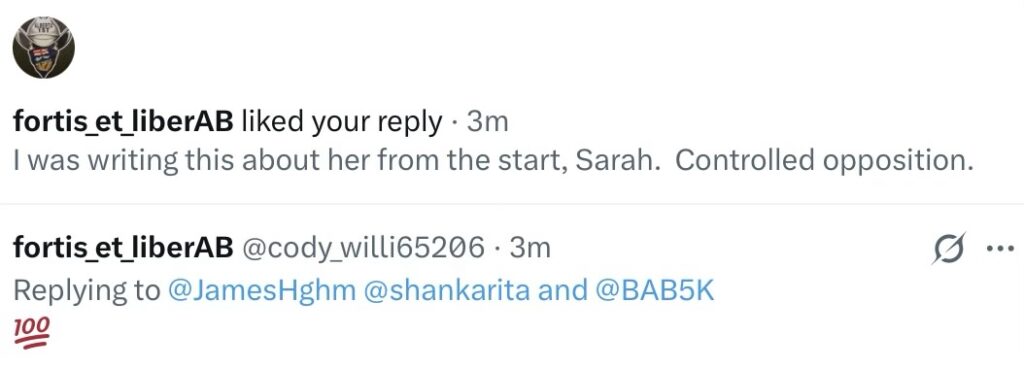Open the @JamesHghm mention

pos(262,291)
